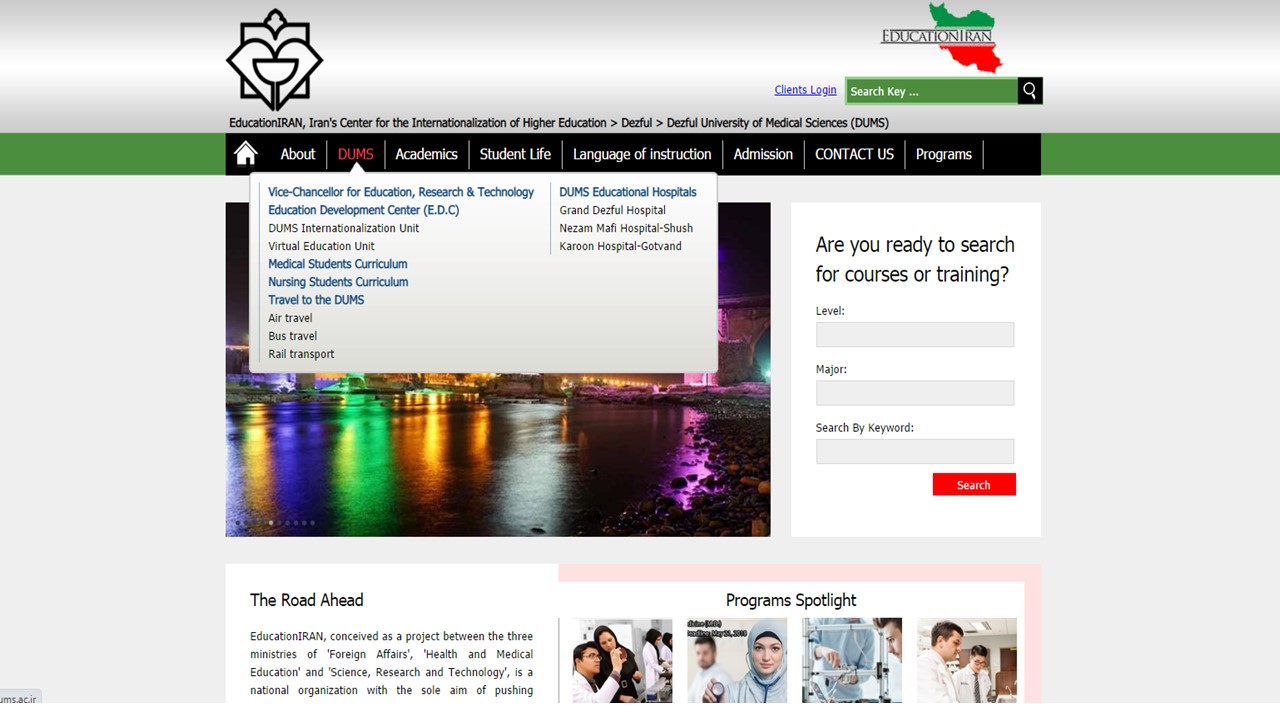This screenshot has height=720, width=1280.
Task: Open the Clients Login link
Action: point(805,90)
